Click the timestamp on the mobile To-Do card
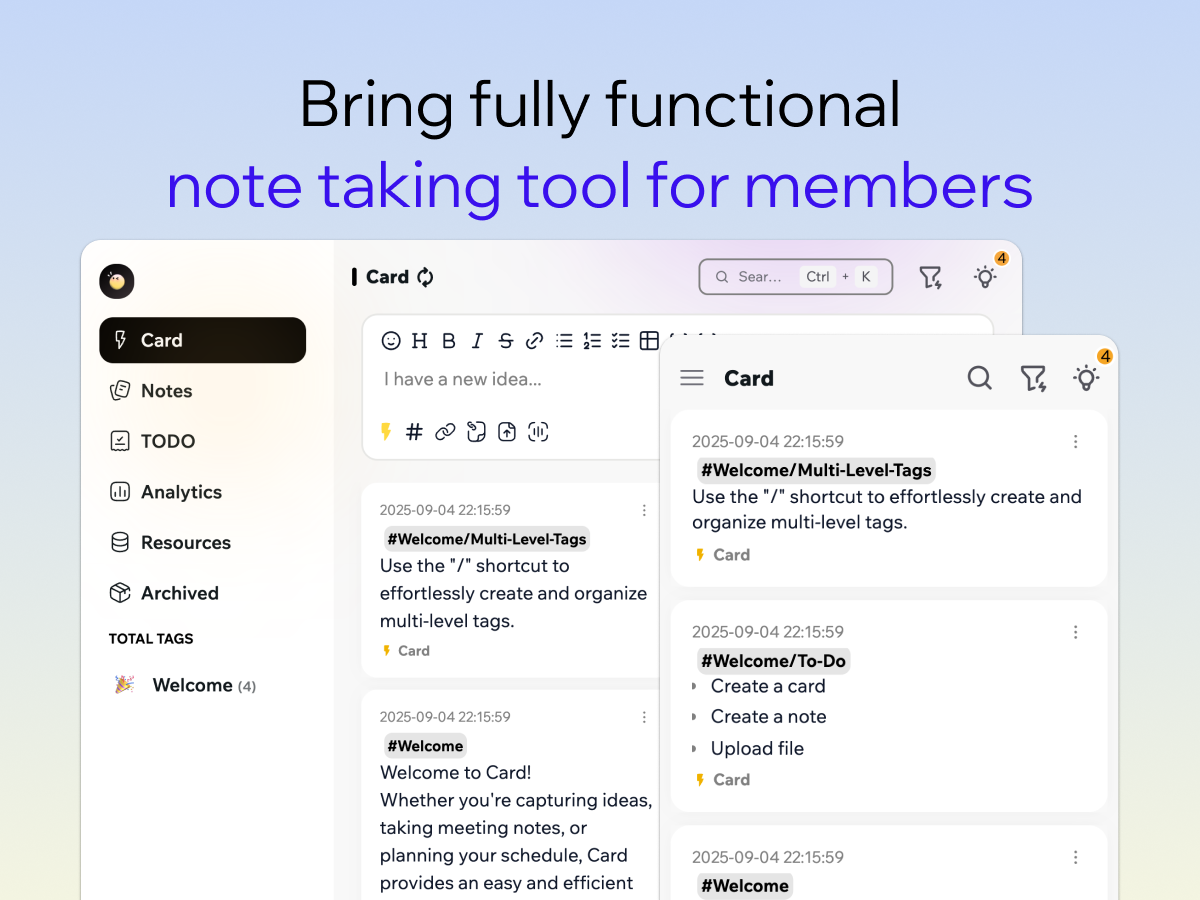This screenshot has height=900, width=1200. 768,632
